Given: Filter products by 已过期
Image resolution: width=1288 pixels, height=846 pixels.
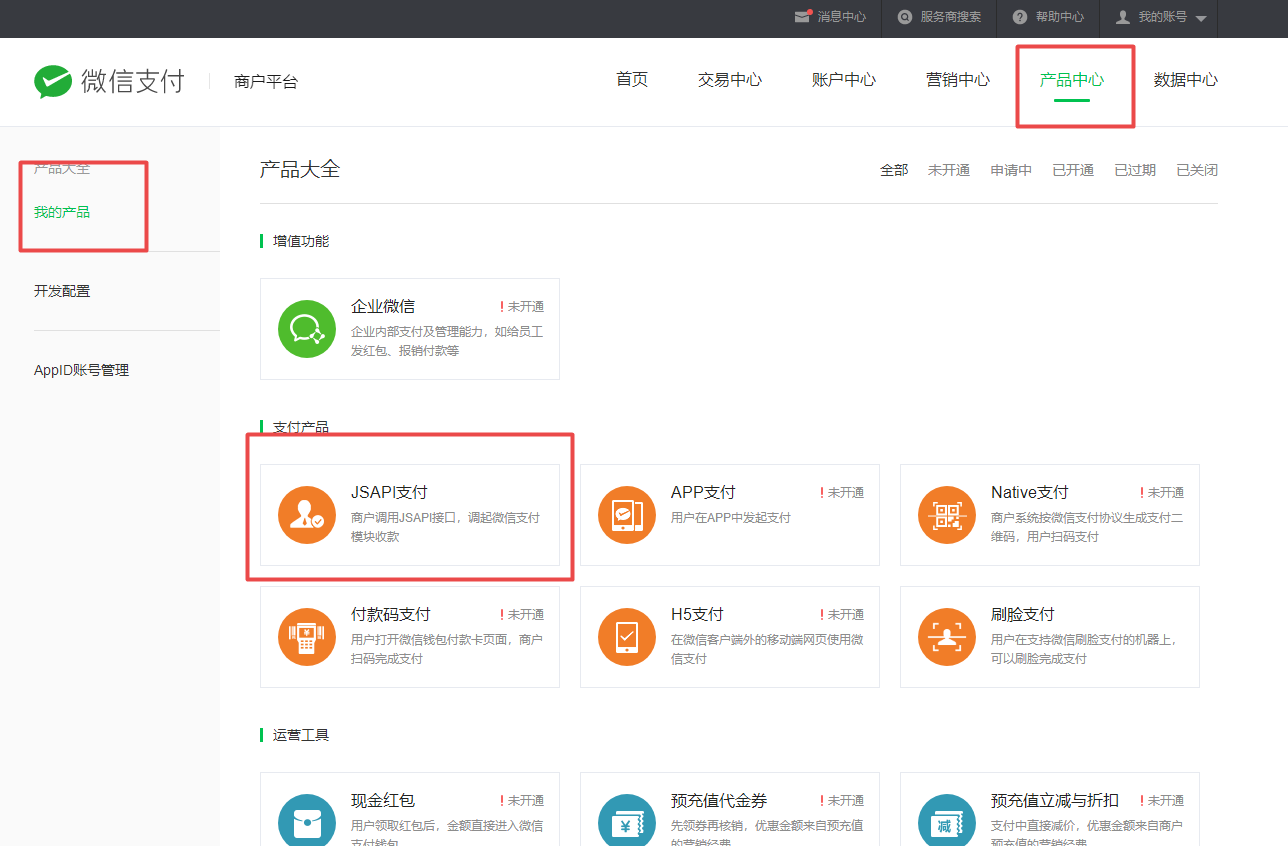Looking at the screenshot, I should click(x=1135, y=170).
